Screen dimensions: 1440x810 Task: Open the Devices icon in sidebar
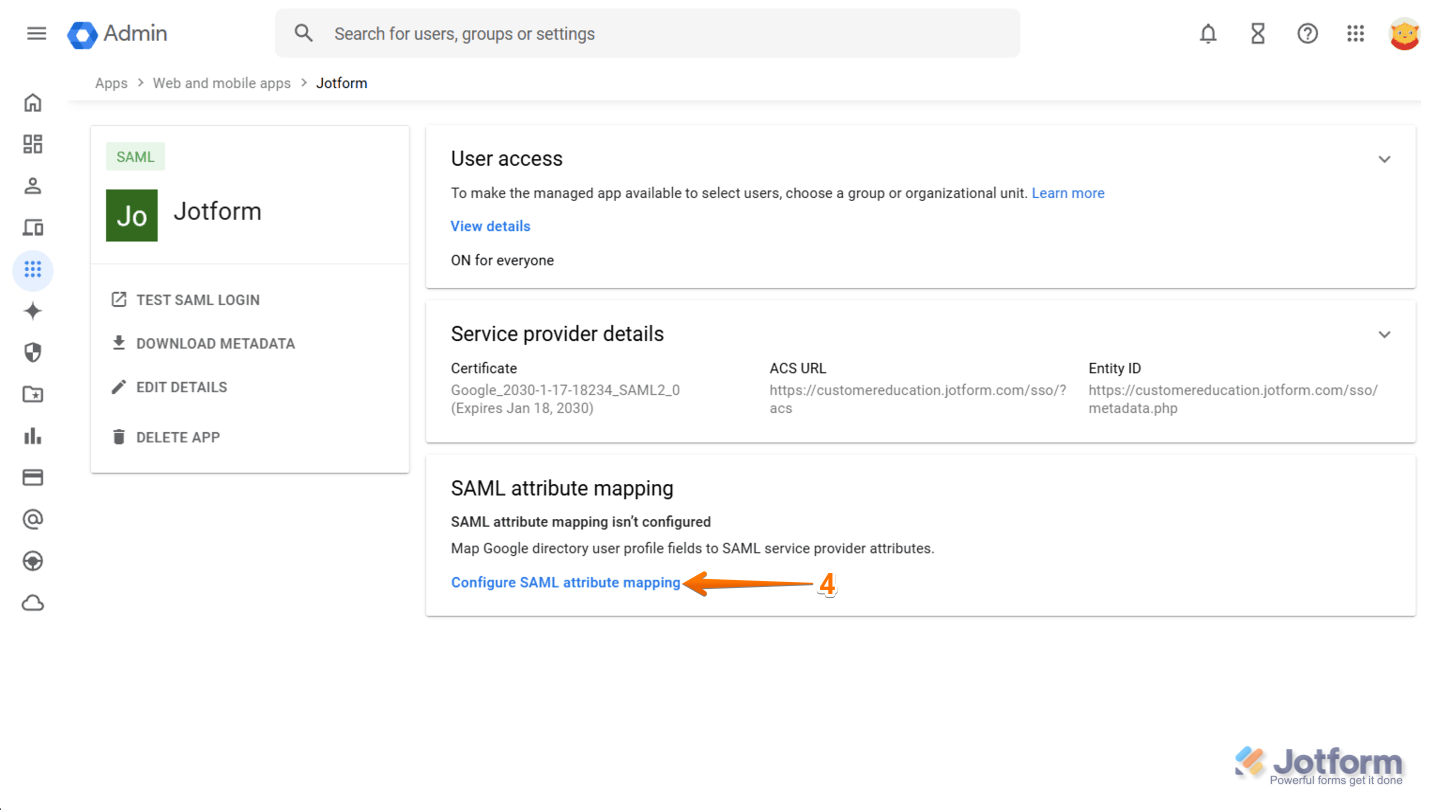(33, 228)
